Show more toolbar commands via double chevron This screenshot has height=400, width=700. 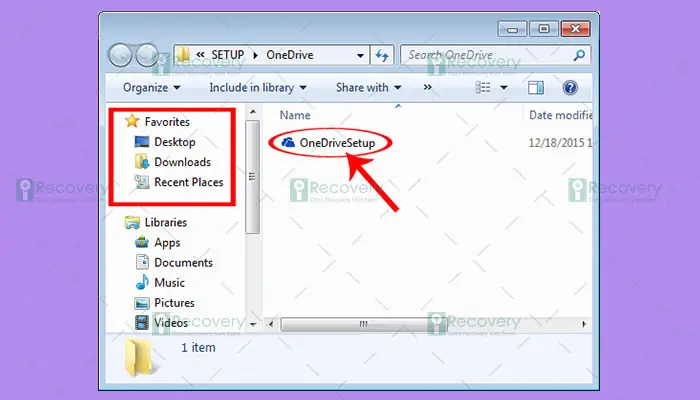[427, 88]
